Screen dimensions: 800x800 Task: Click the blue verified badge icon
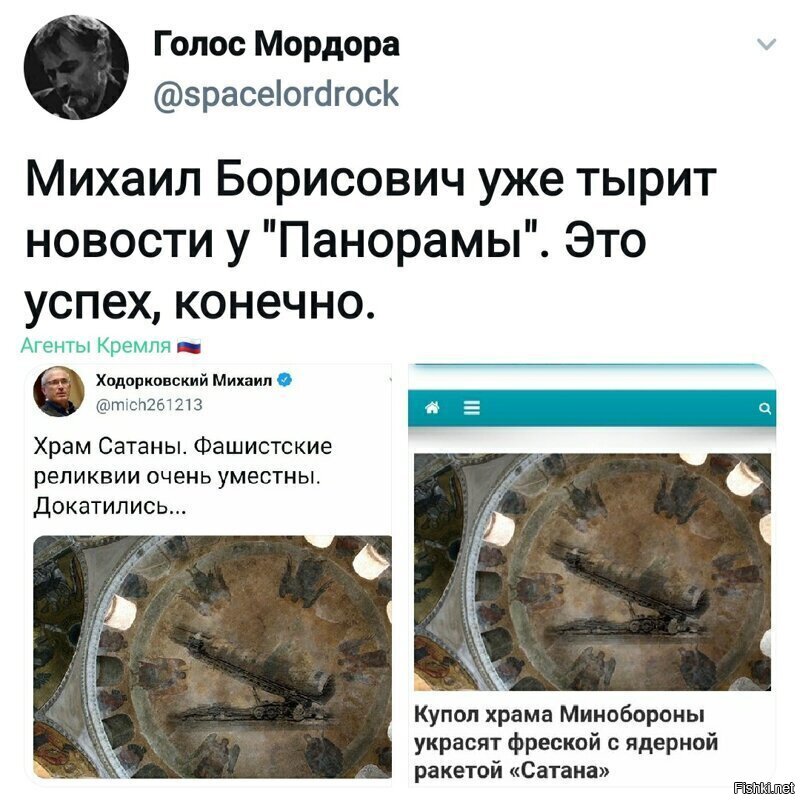click(x=285, y=380)
